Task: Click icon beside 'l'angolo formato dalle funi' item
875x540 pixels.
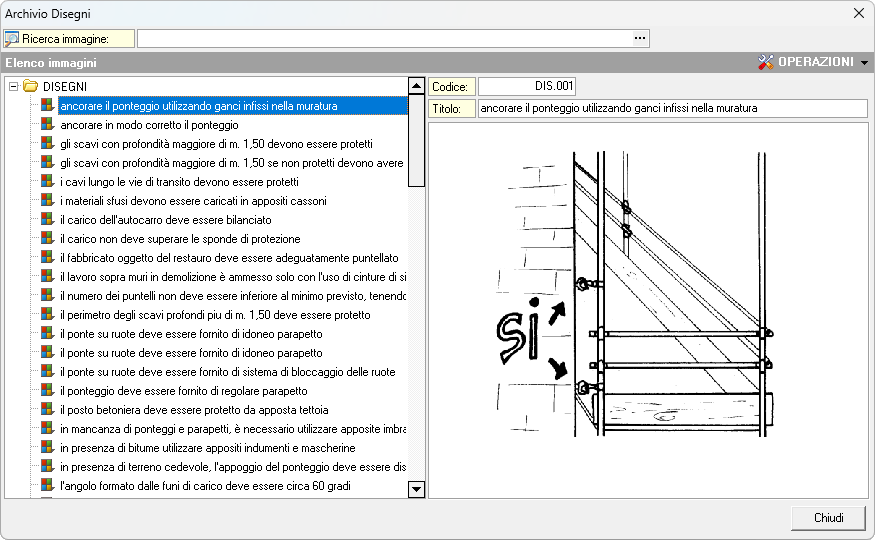Action: click(47, 486)
